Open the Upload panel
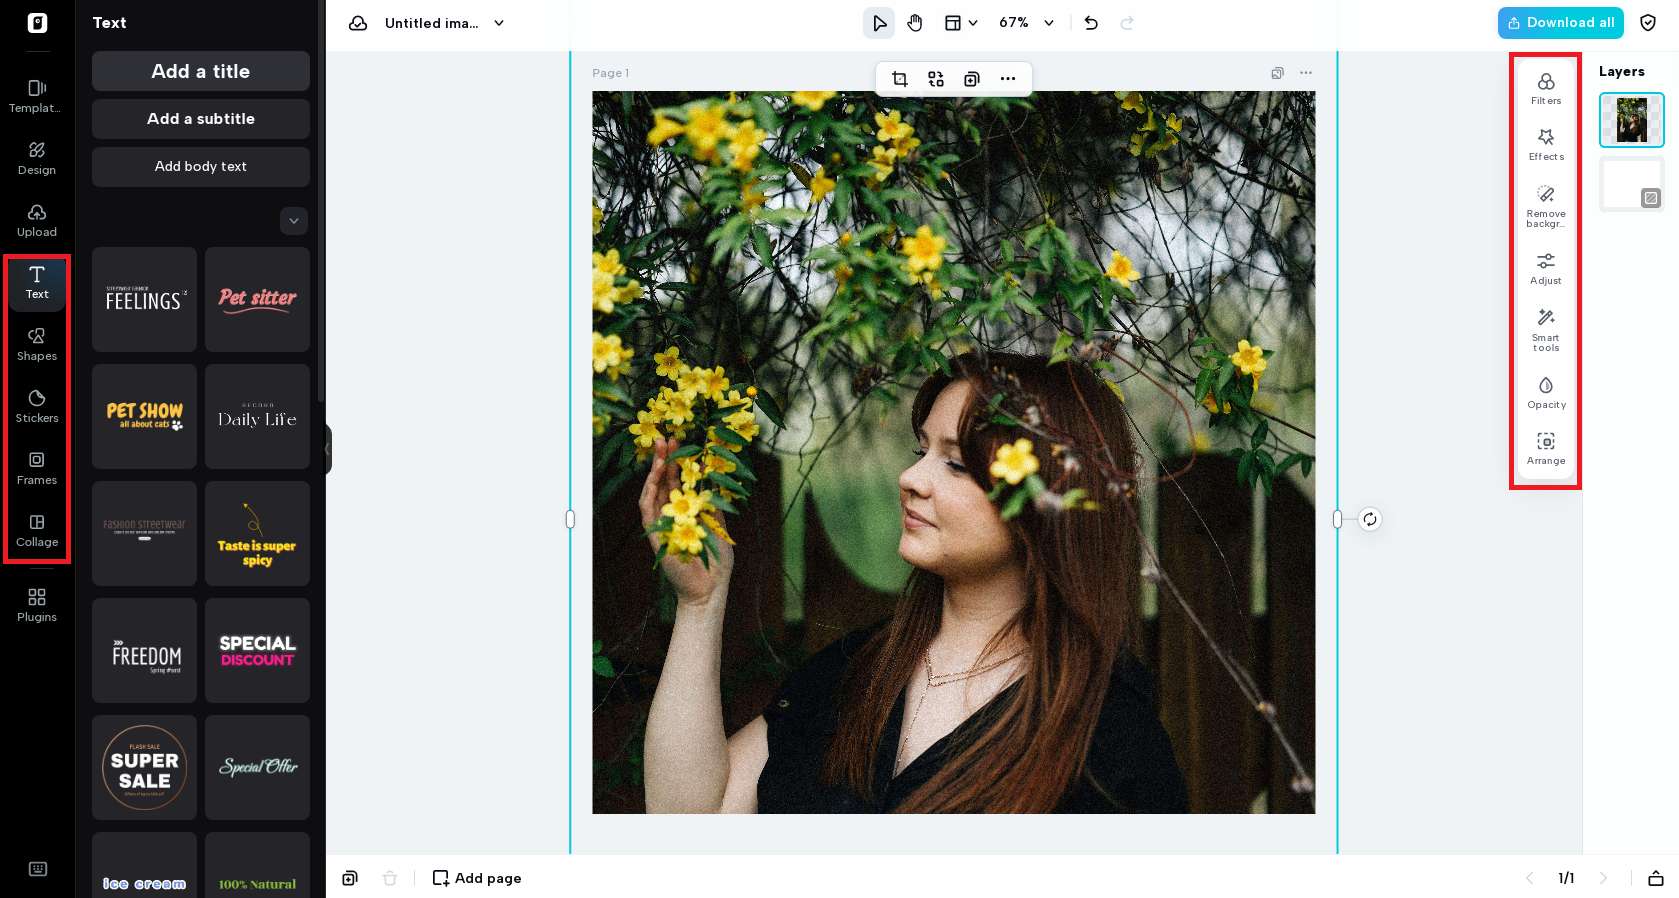This screenshot has width=1679, height=898. [x=37, y=220]
